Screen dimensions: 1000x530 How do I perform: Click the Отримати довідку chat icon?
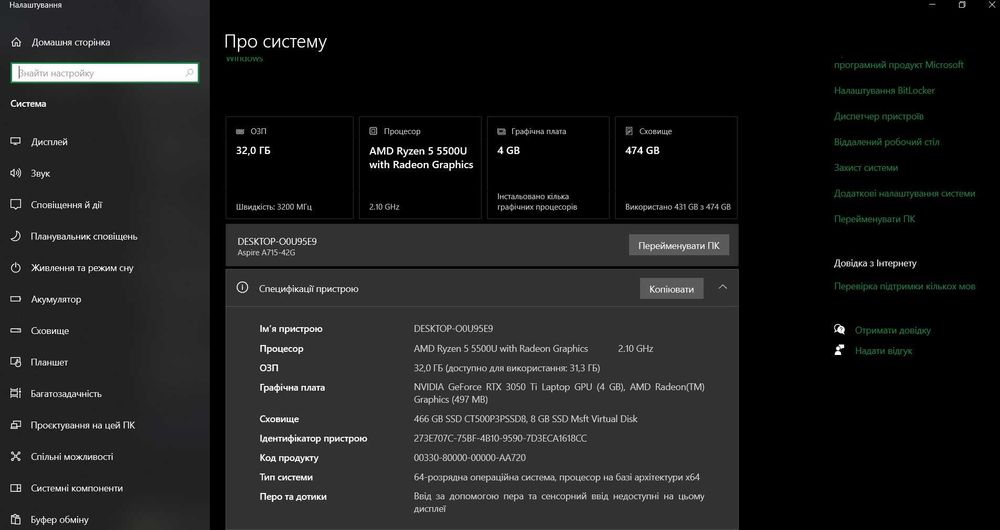(839, 330)
